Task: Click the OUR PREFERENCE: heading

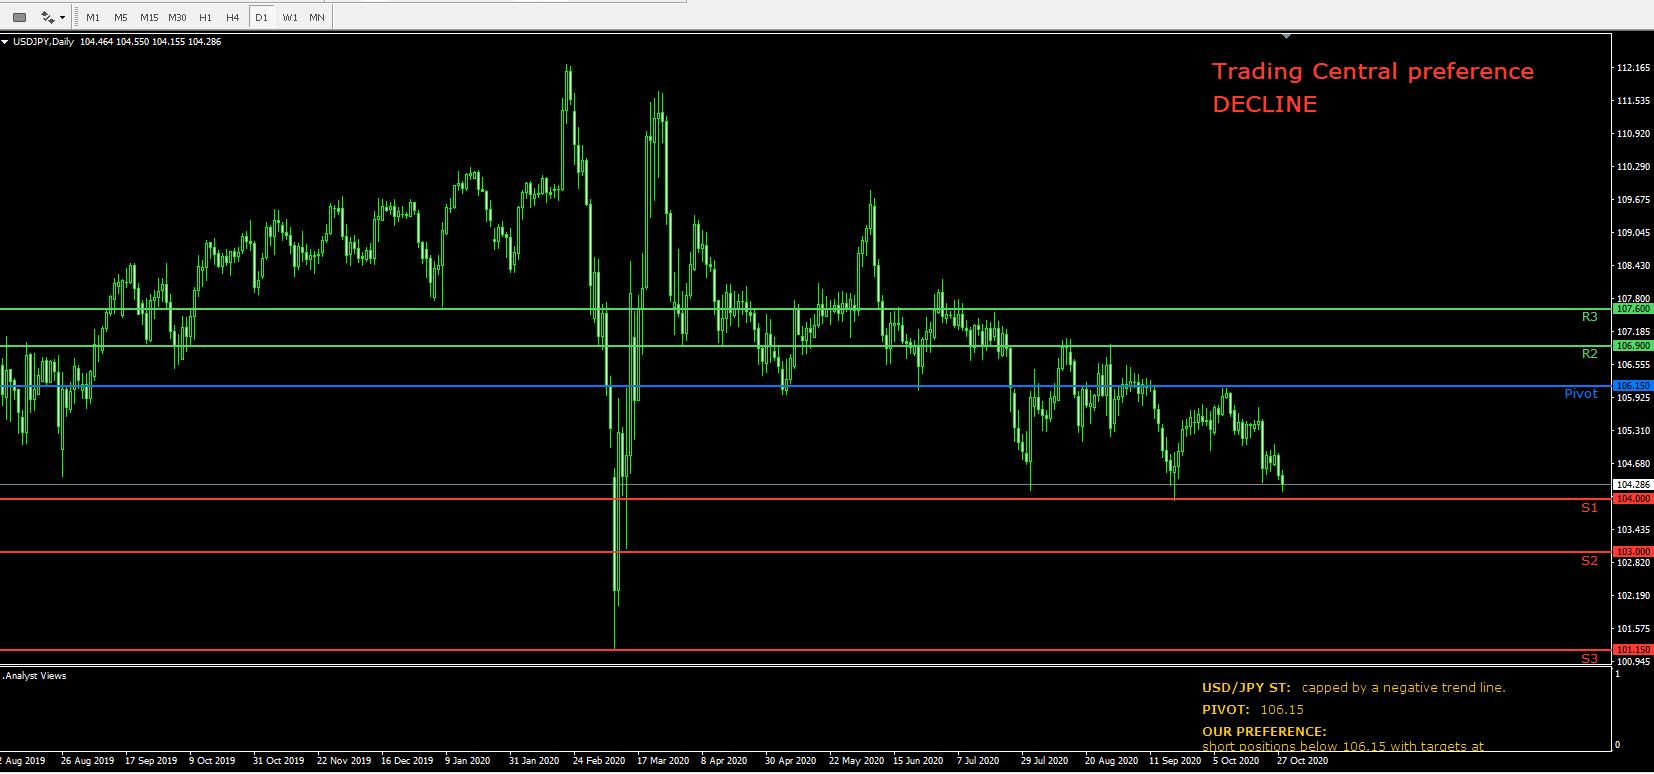Action: [x=1264, y=732]
